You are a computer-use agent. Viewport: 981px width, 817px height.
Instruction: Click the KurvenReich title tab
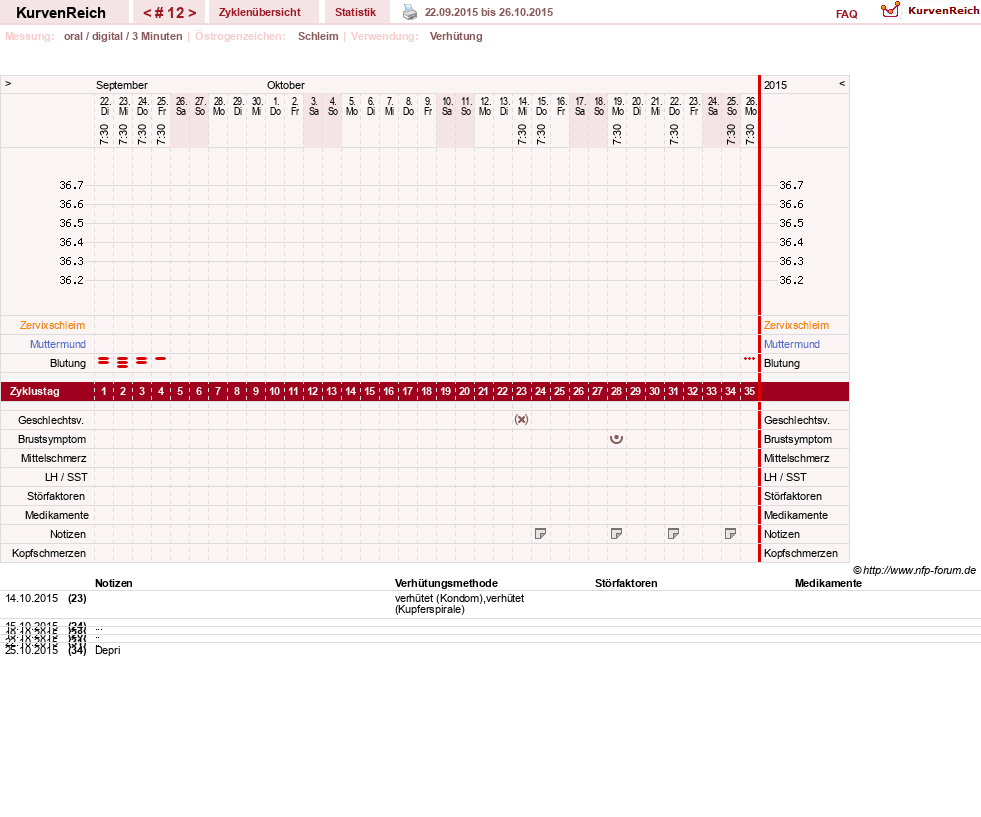click(x=61, y=12)
